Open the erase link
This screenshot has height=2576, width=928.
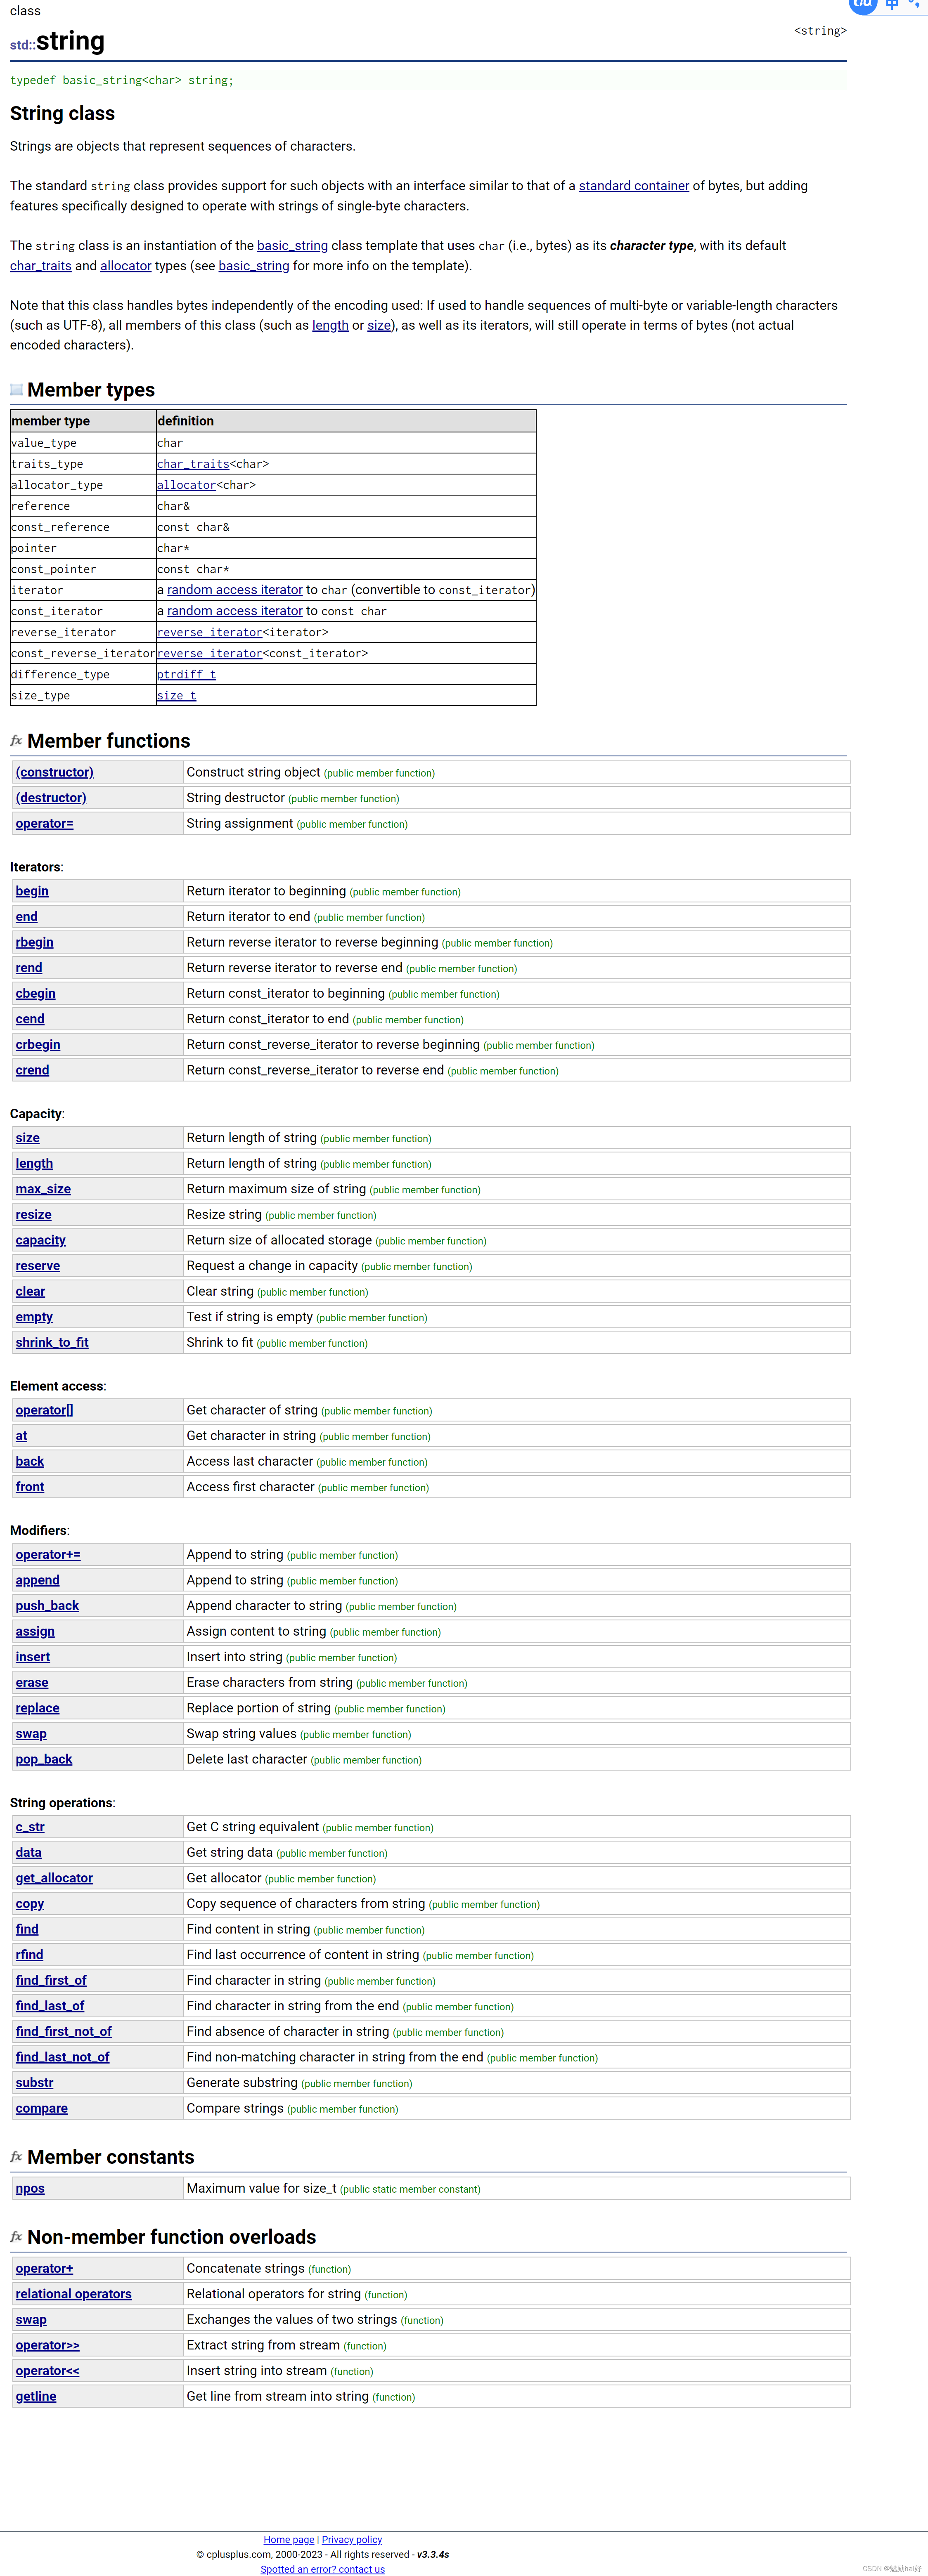[32, 1683]
